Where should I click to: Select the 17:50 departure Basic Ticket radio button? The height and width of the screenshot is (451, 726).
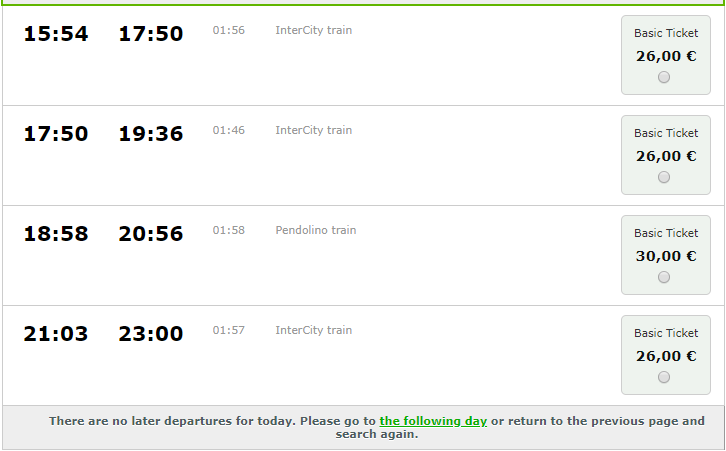664,178
